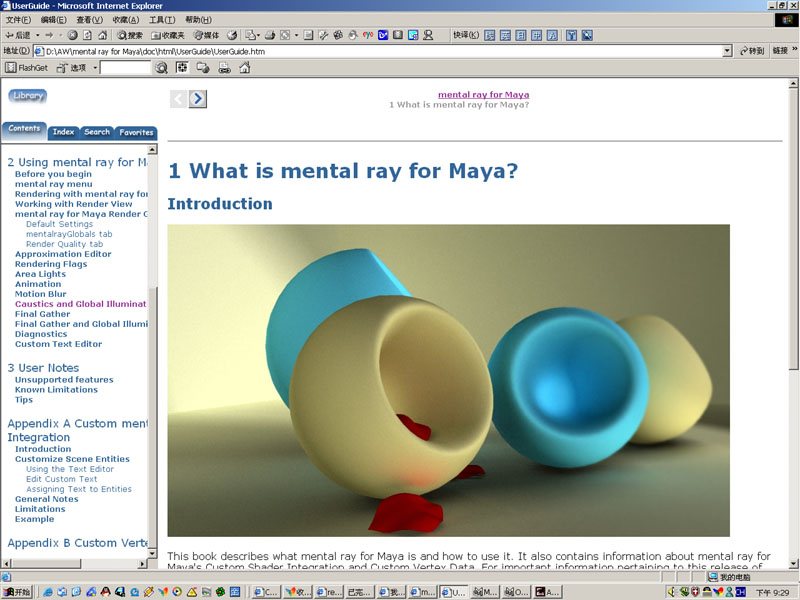
Task: Switch to the Search tab
Action: coord(97,132)
